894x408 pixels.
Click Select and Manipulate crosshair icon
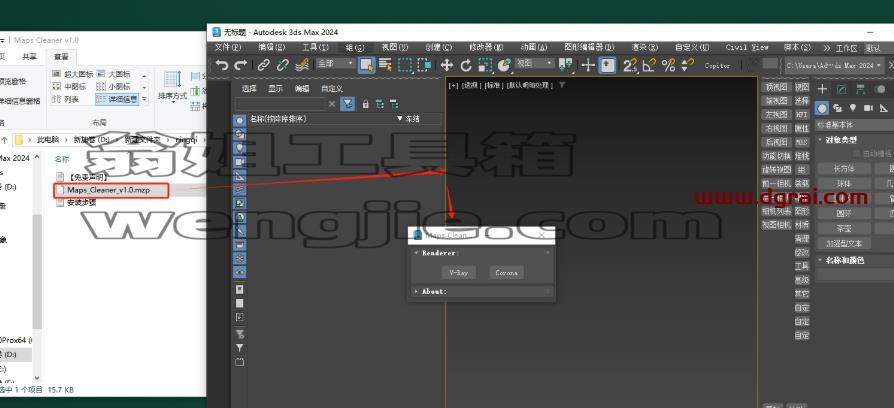click(x=588, y=65)
